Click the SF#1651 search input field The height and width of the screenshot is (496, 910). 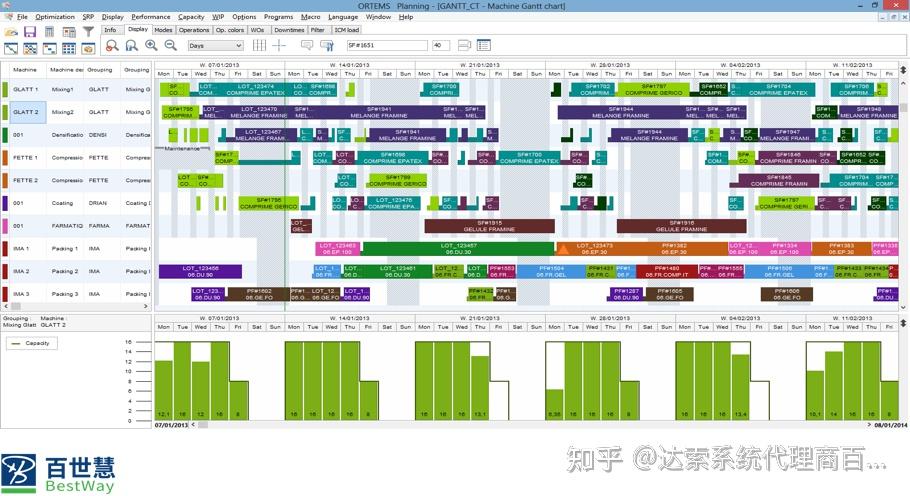[387, 45]
